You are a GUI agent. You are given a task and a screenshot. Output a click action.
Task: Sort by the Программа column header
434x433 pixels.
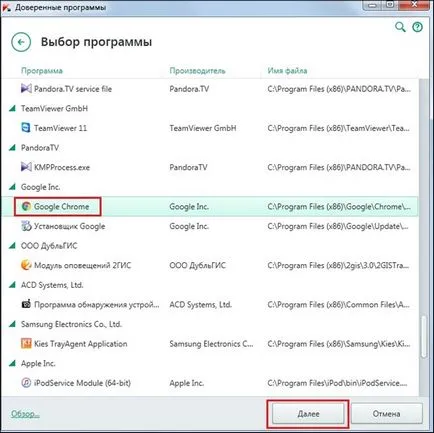coord(42,71)
